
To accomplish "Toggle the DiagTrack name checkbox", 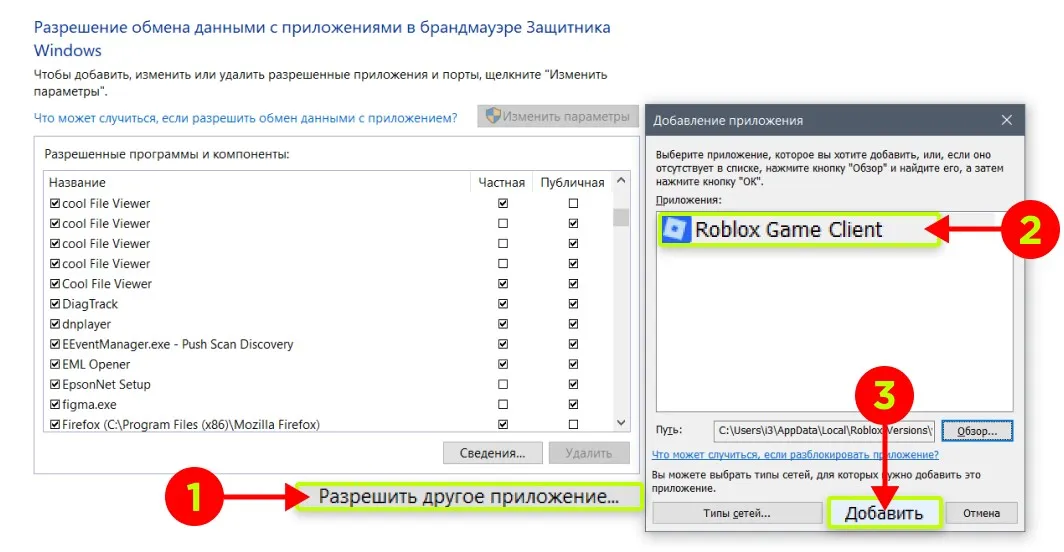I will [55, 303].
